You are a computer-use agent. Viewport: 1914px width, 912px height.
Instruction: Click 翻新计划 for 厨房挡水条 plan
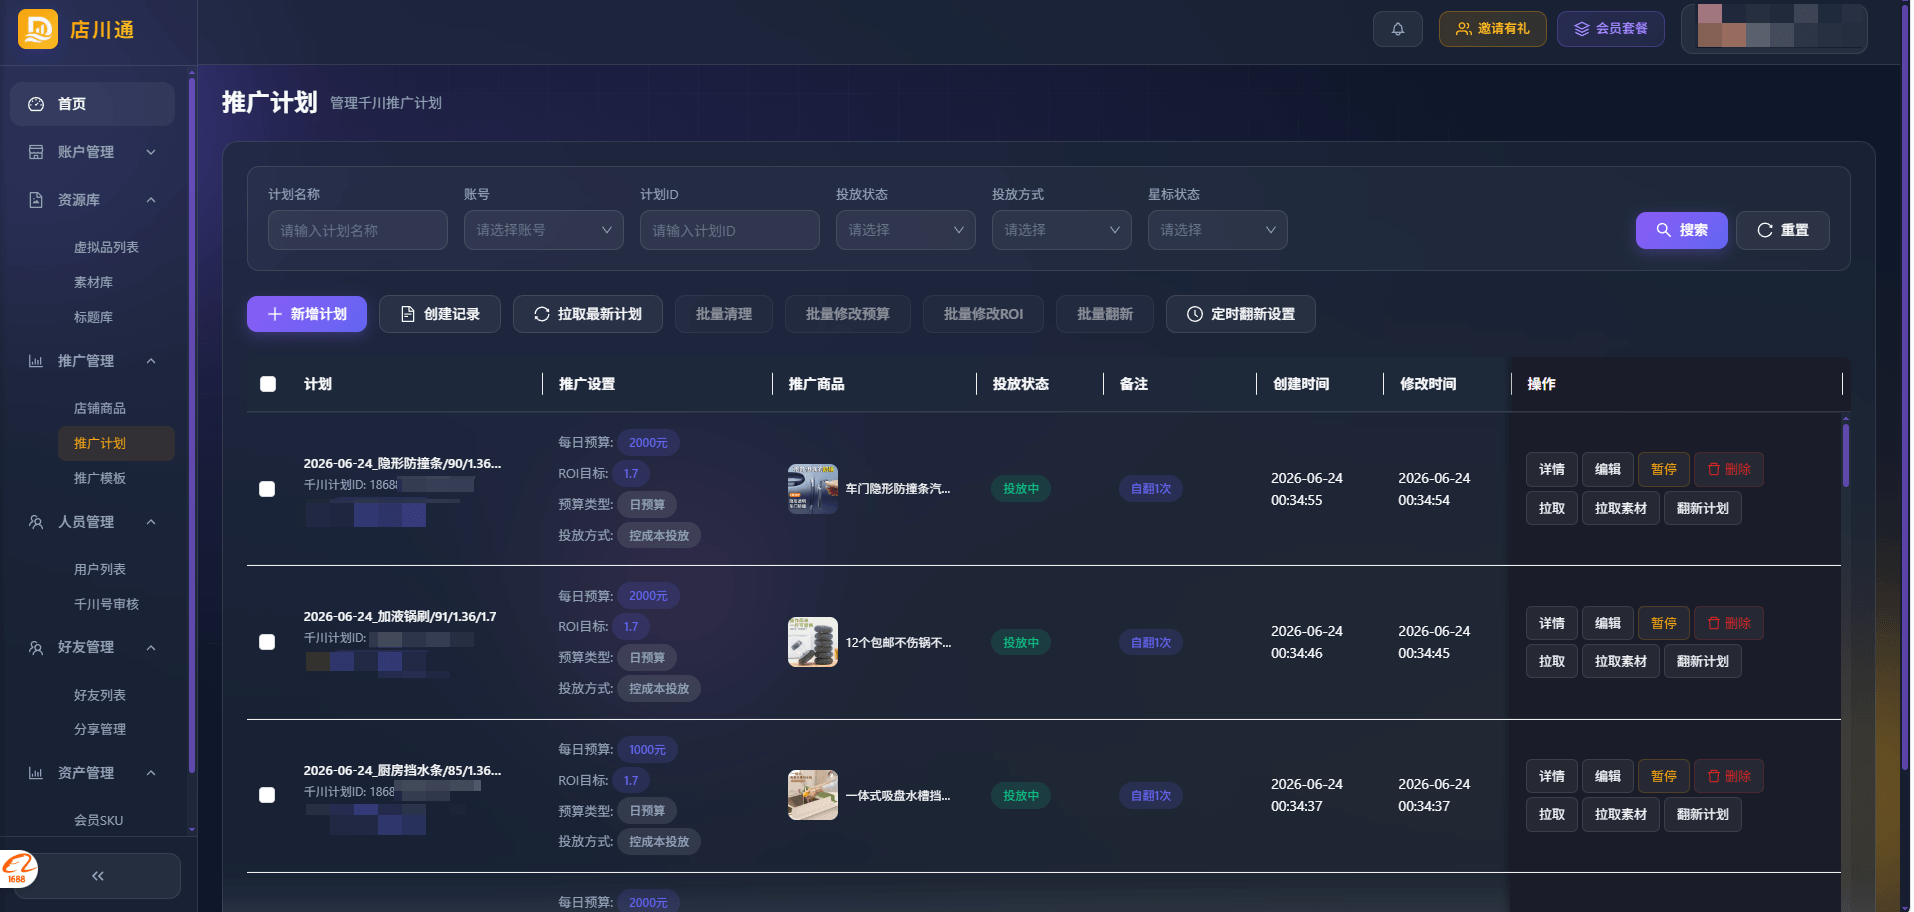click(x=1702, y=814)
